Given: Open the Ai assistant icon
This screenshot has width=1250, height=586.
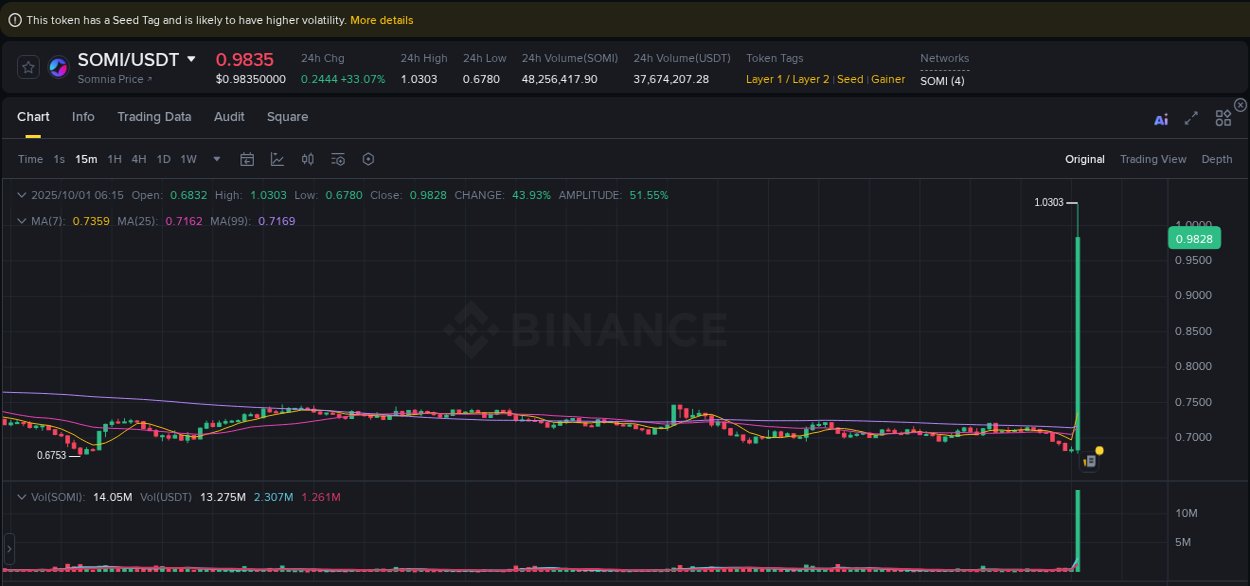Looking at the screenshot, I should pyautogui.click(x=1160, y=118).
